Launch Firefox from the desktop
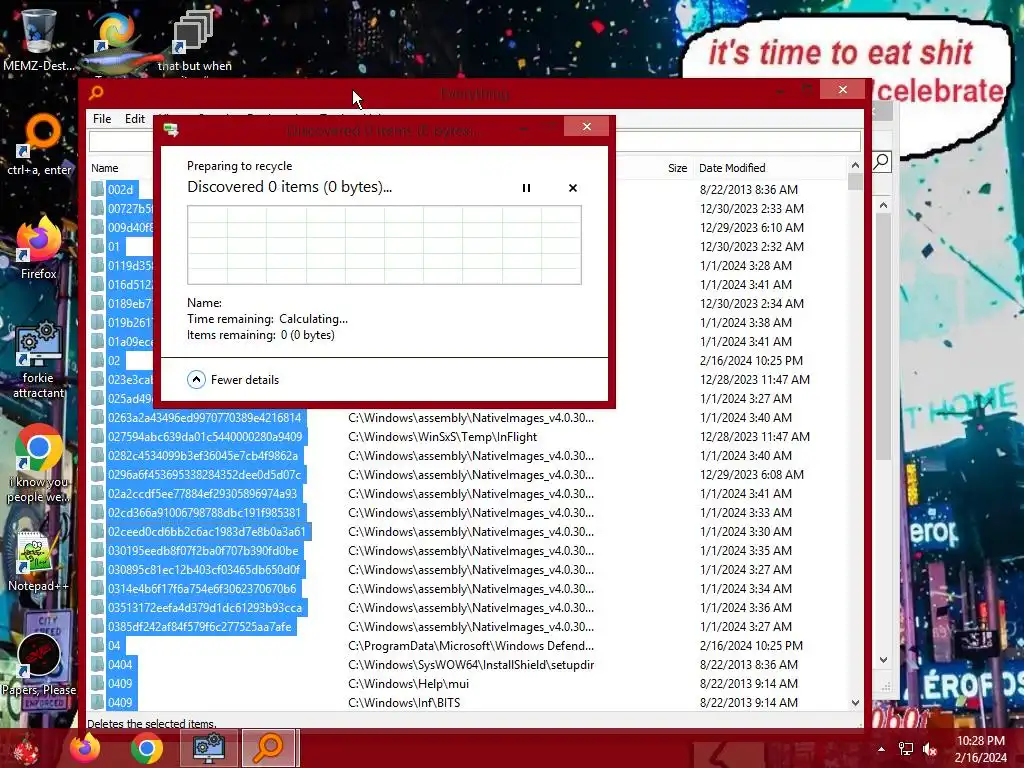Viewport: 1024px width, 768px height. (x=39, y=248)
